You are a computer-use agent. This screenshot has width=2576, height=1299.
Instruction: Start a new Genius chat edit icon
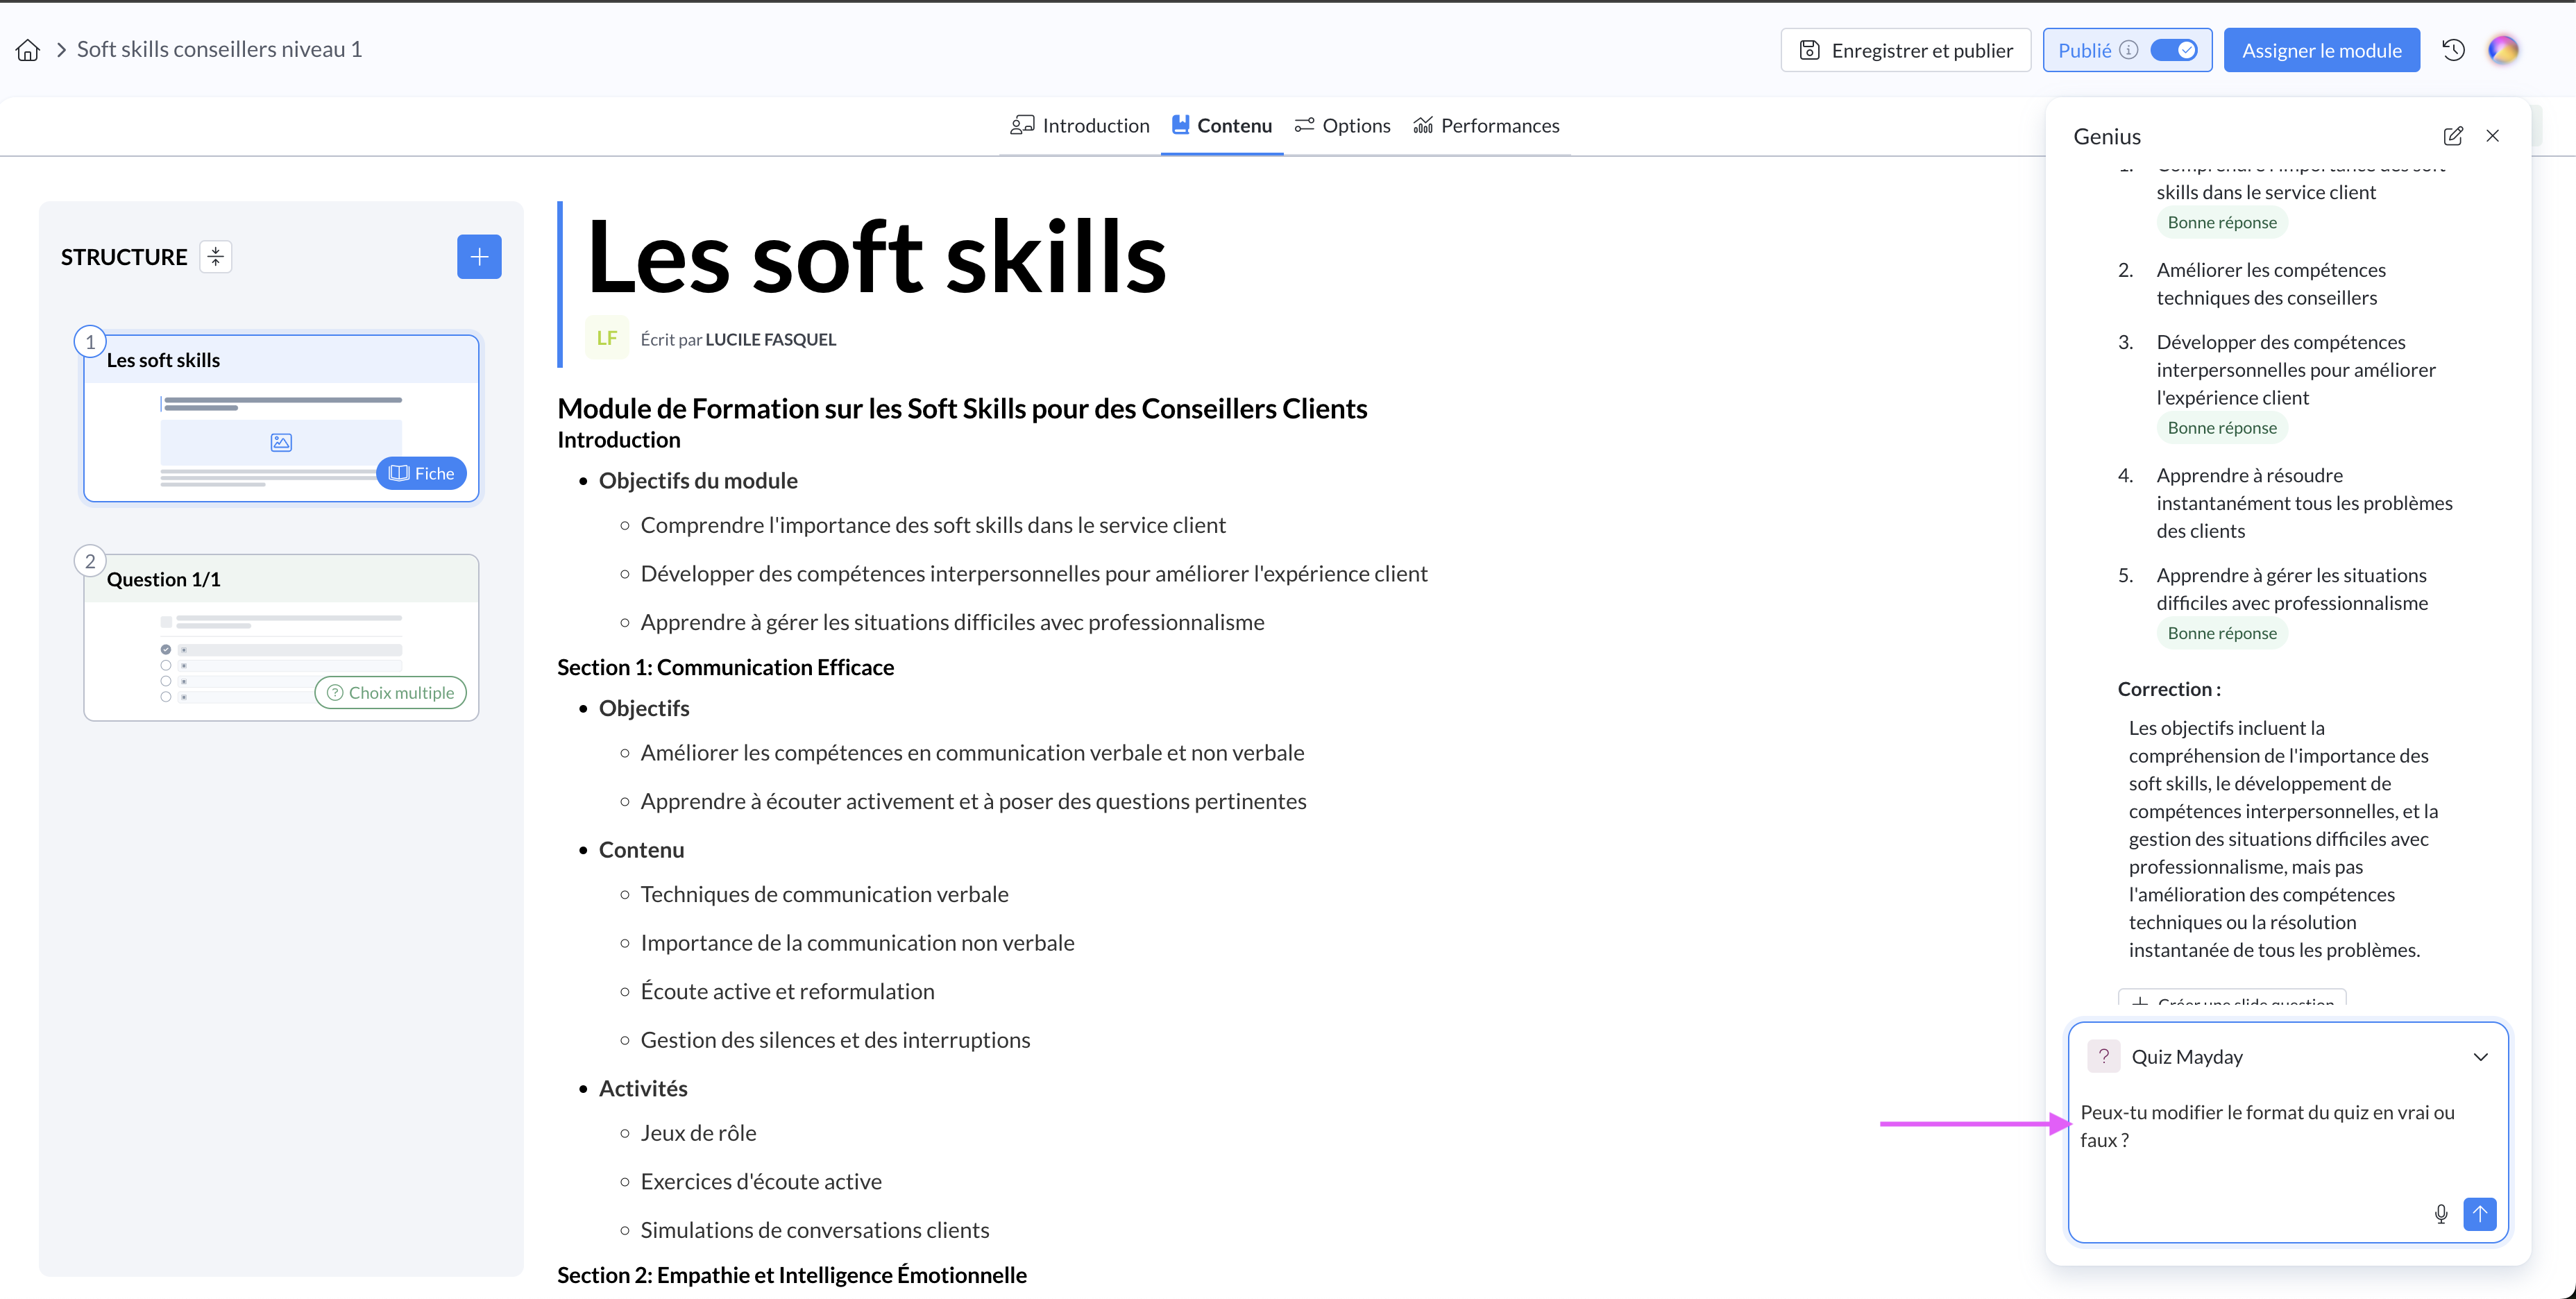(2452, 136)
